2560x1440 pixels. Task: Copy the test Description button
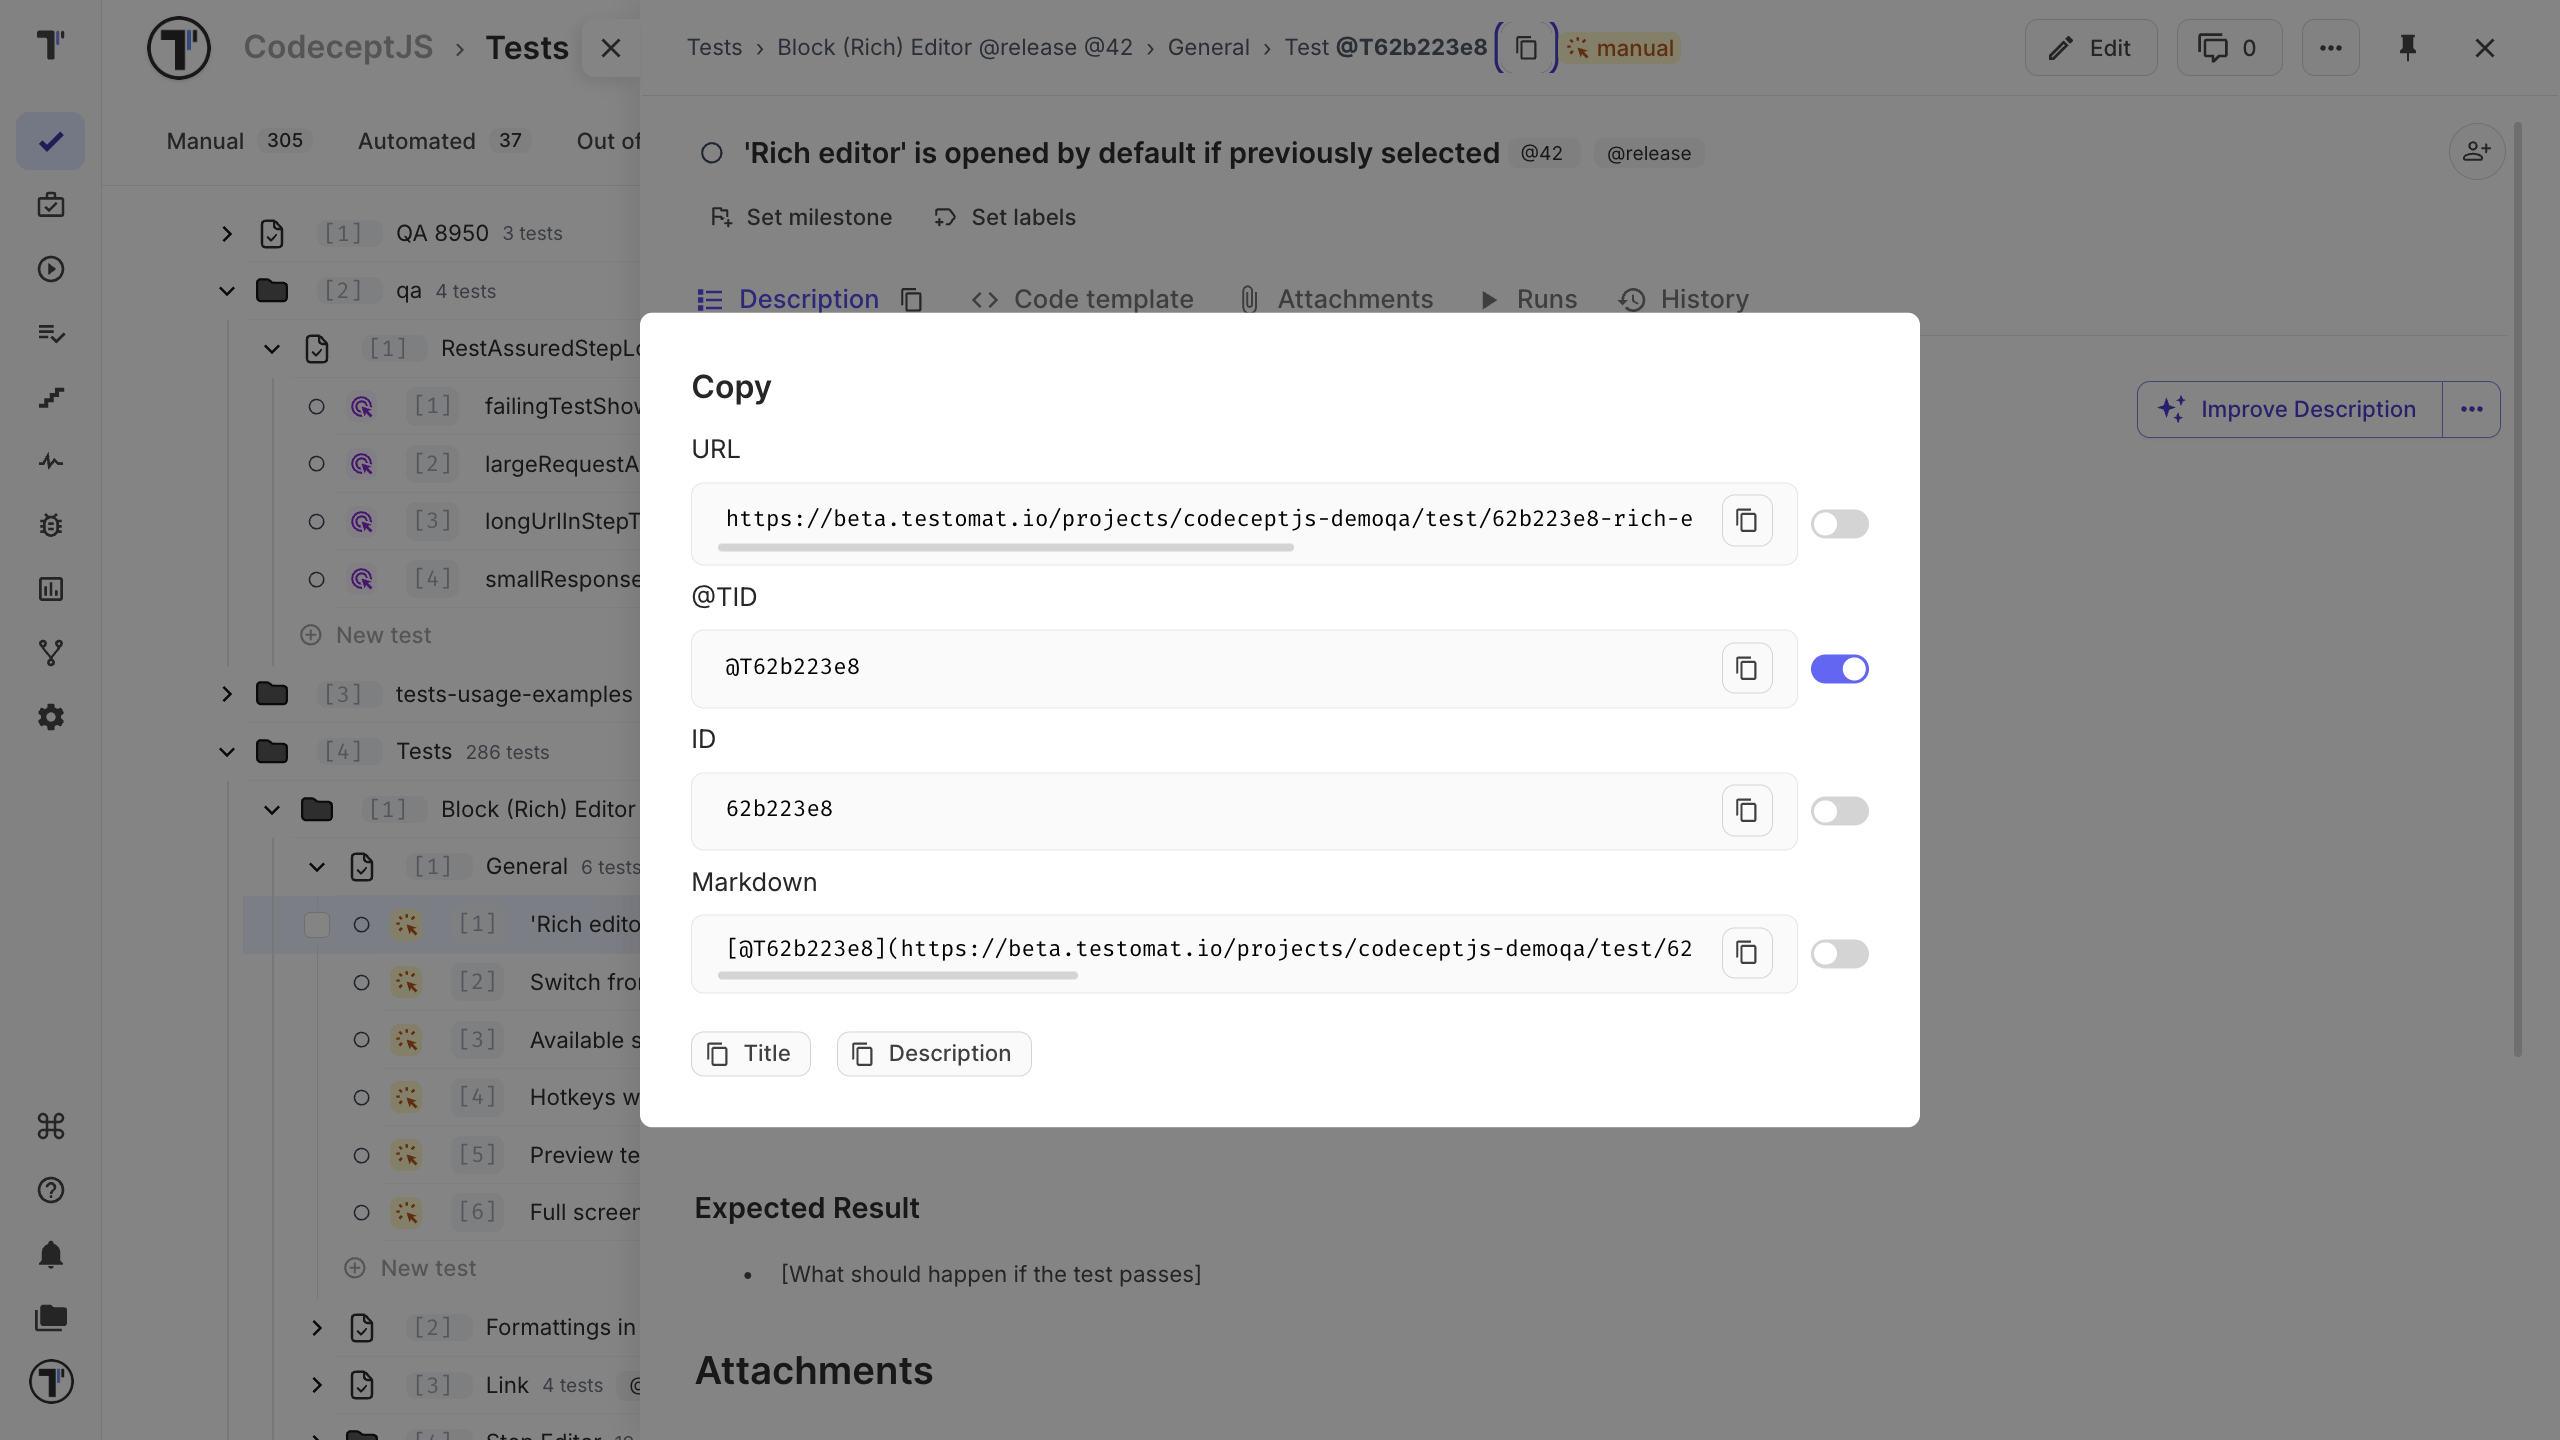[933, 1054]
